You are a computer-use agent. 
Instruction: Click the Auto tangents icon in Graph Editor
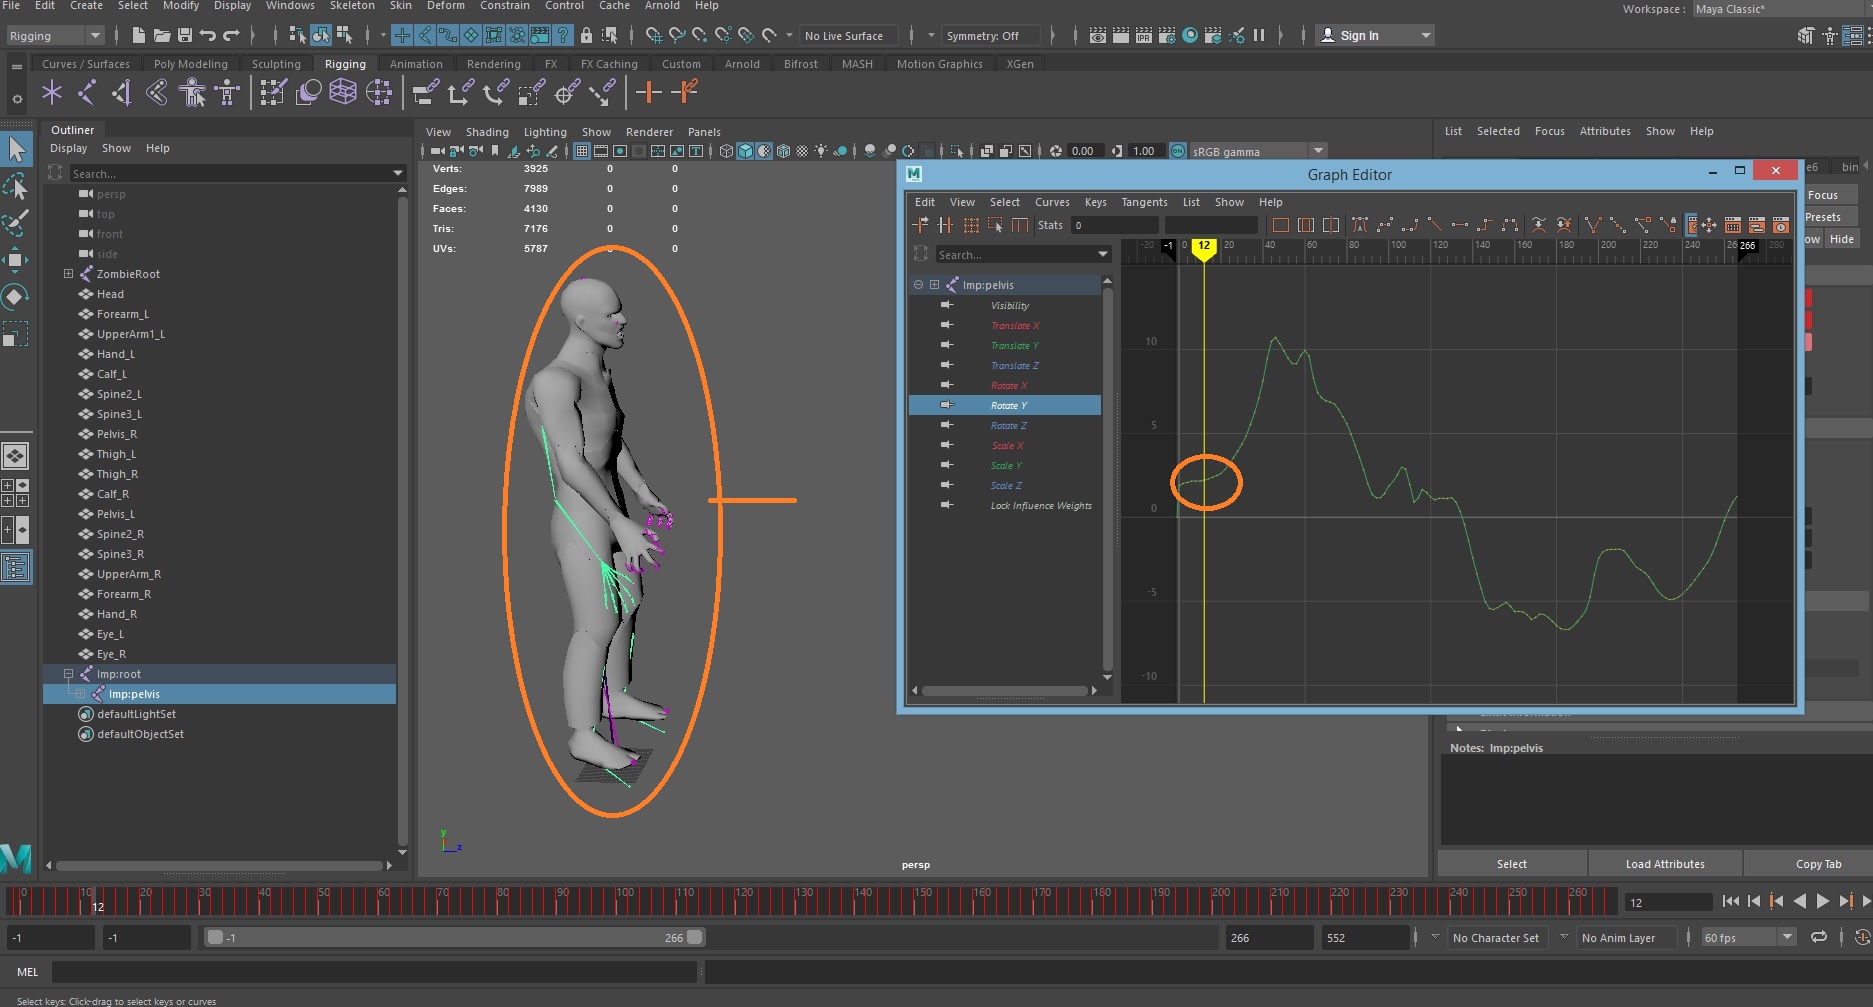click(1359, 225)
